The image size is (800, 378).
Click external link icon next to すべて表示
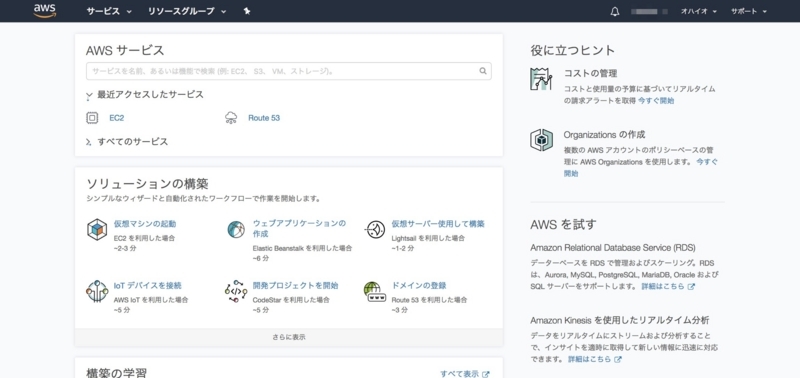pos(486,374)
